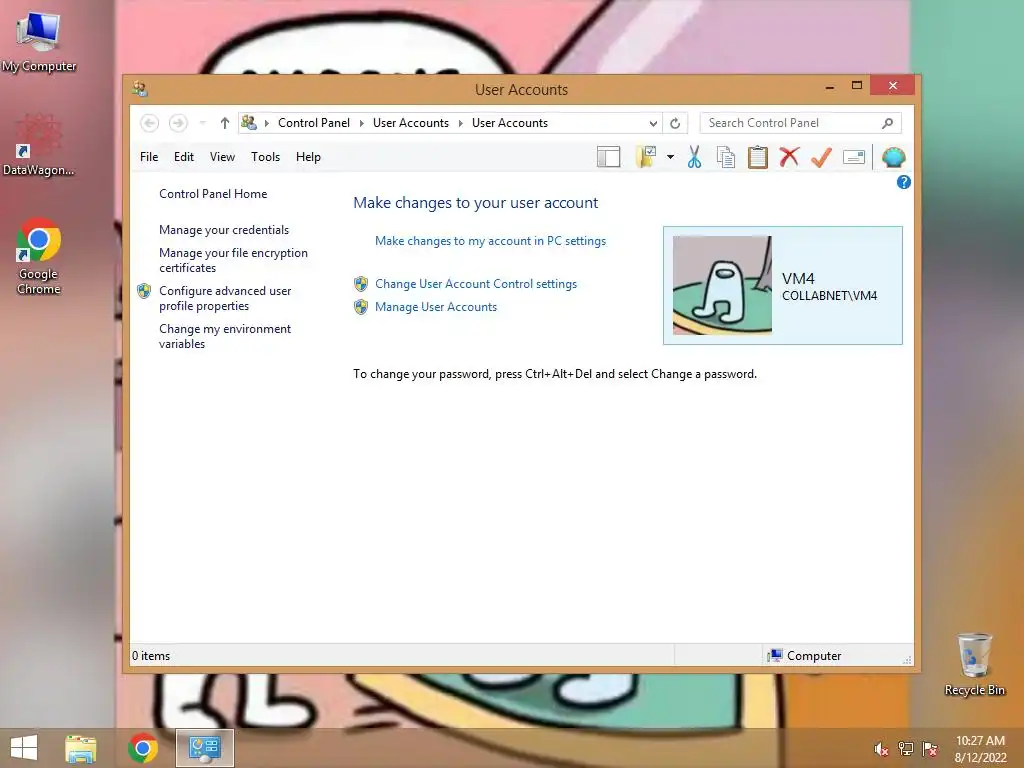Open the Edit menu
The width and height of the screenshot is (1024, 768).
pos(184,157)
